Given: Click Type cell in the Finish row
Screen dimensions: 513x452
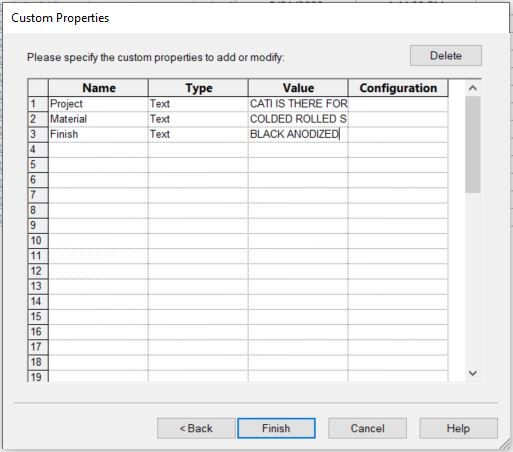Looking at the screenshot, I should point(198,134).
